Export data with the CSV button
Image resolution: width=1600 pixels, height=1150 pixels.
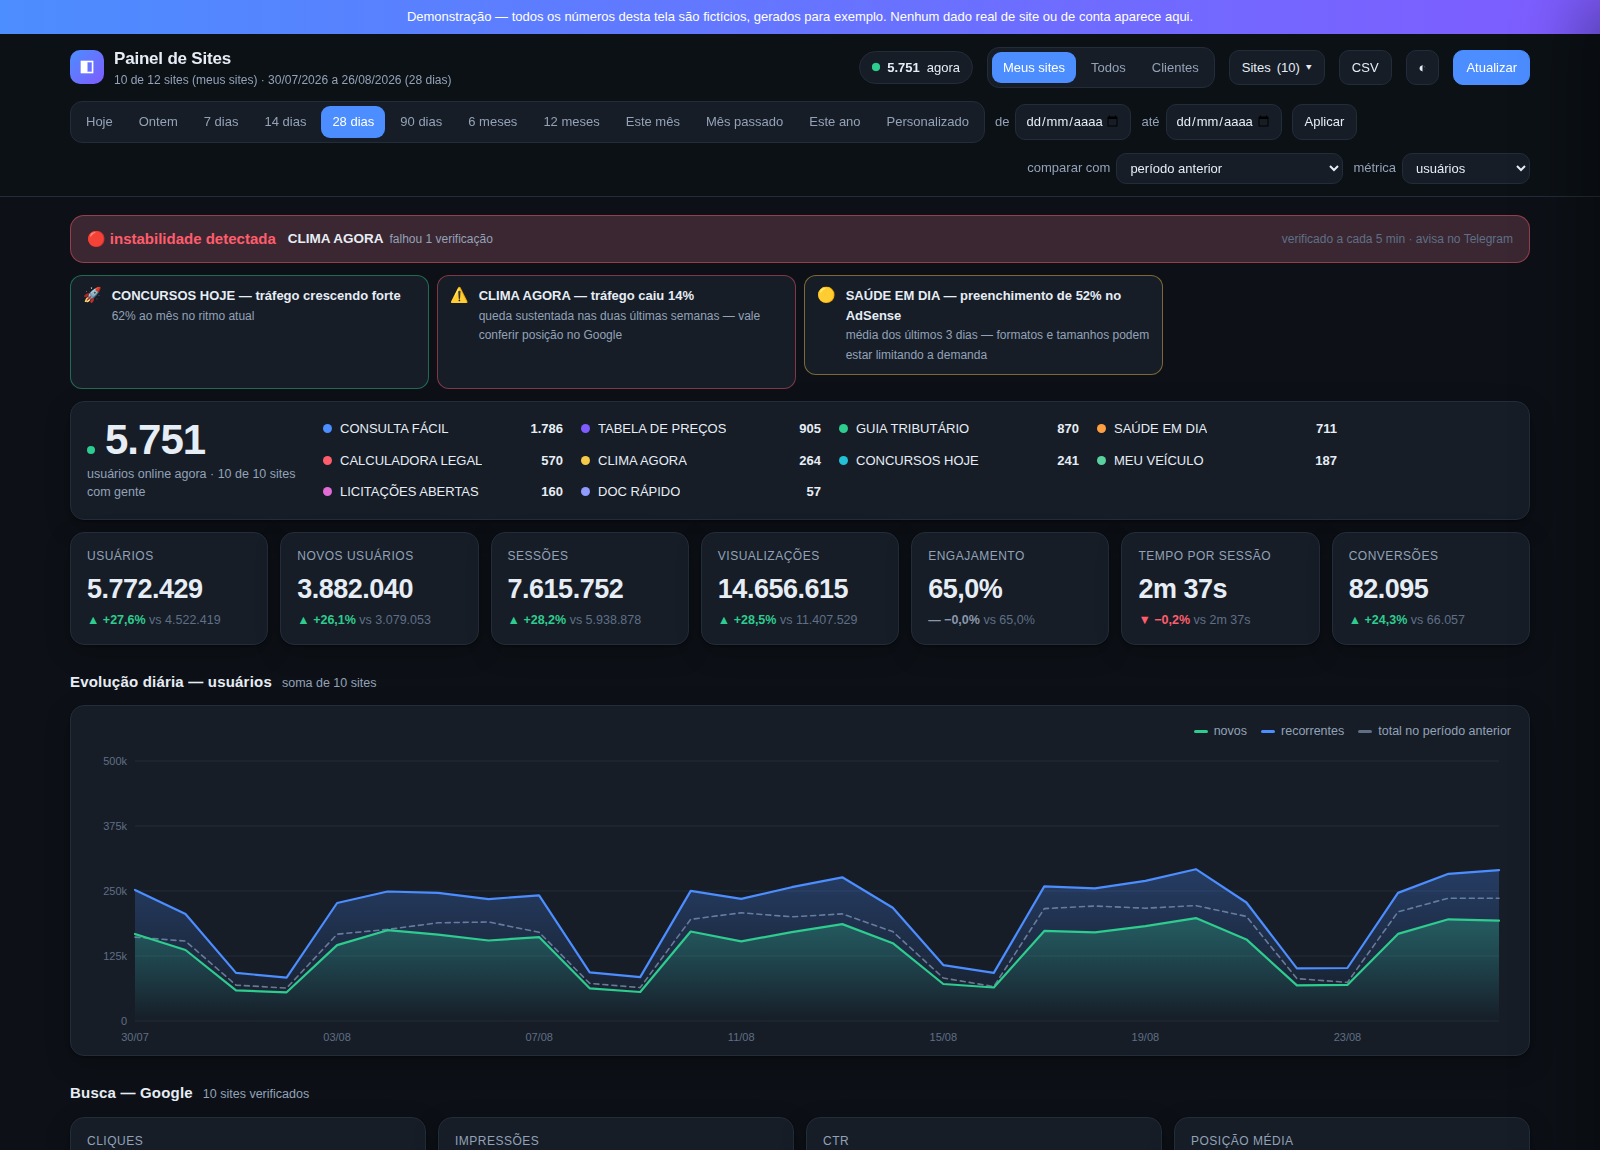point(1365,68)
